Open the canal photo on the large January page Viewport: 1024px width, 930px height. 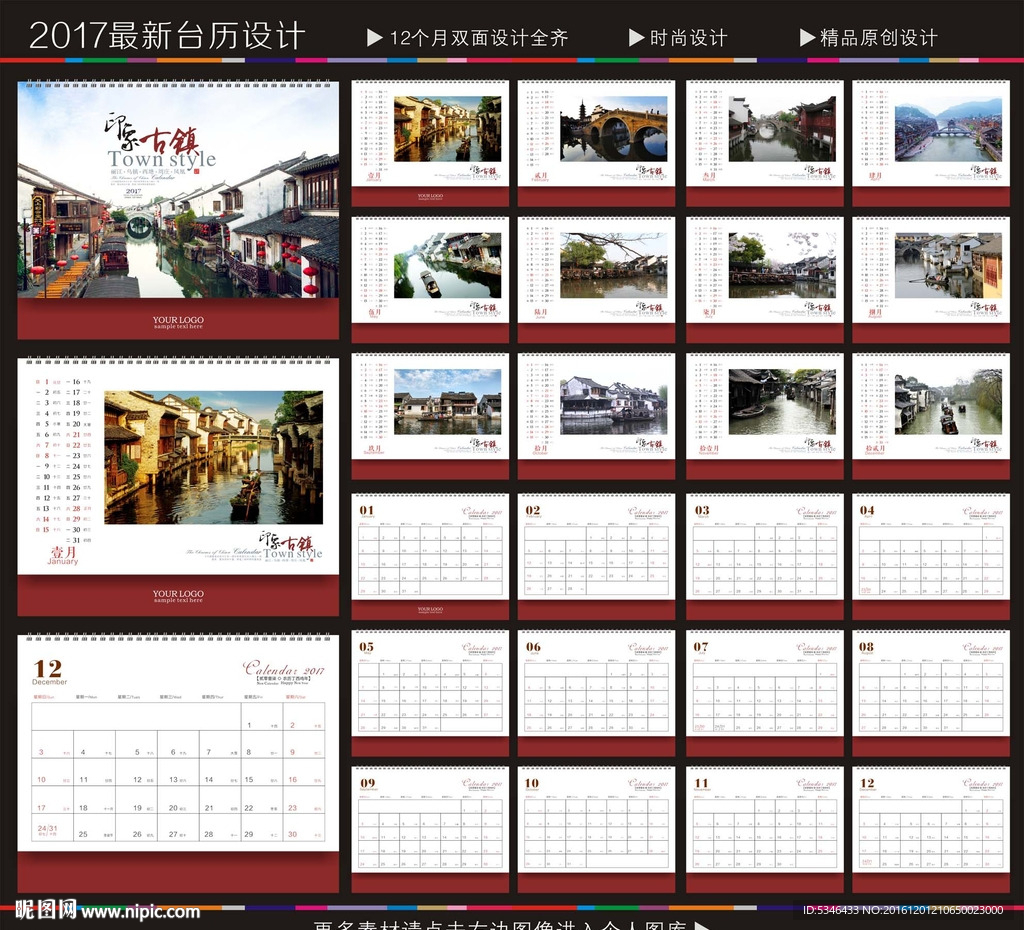(214, 457)
